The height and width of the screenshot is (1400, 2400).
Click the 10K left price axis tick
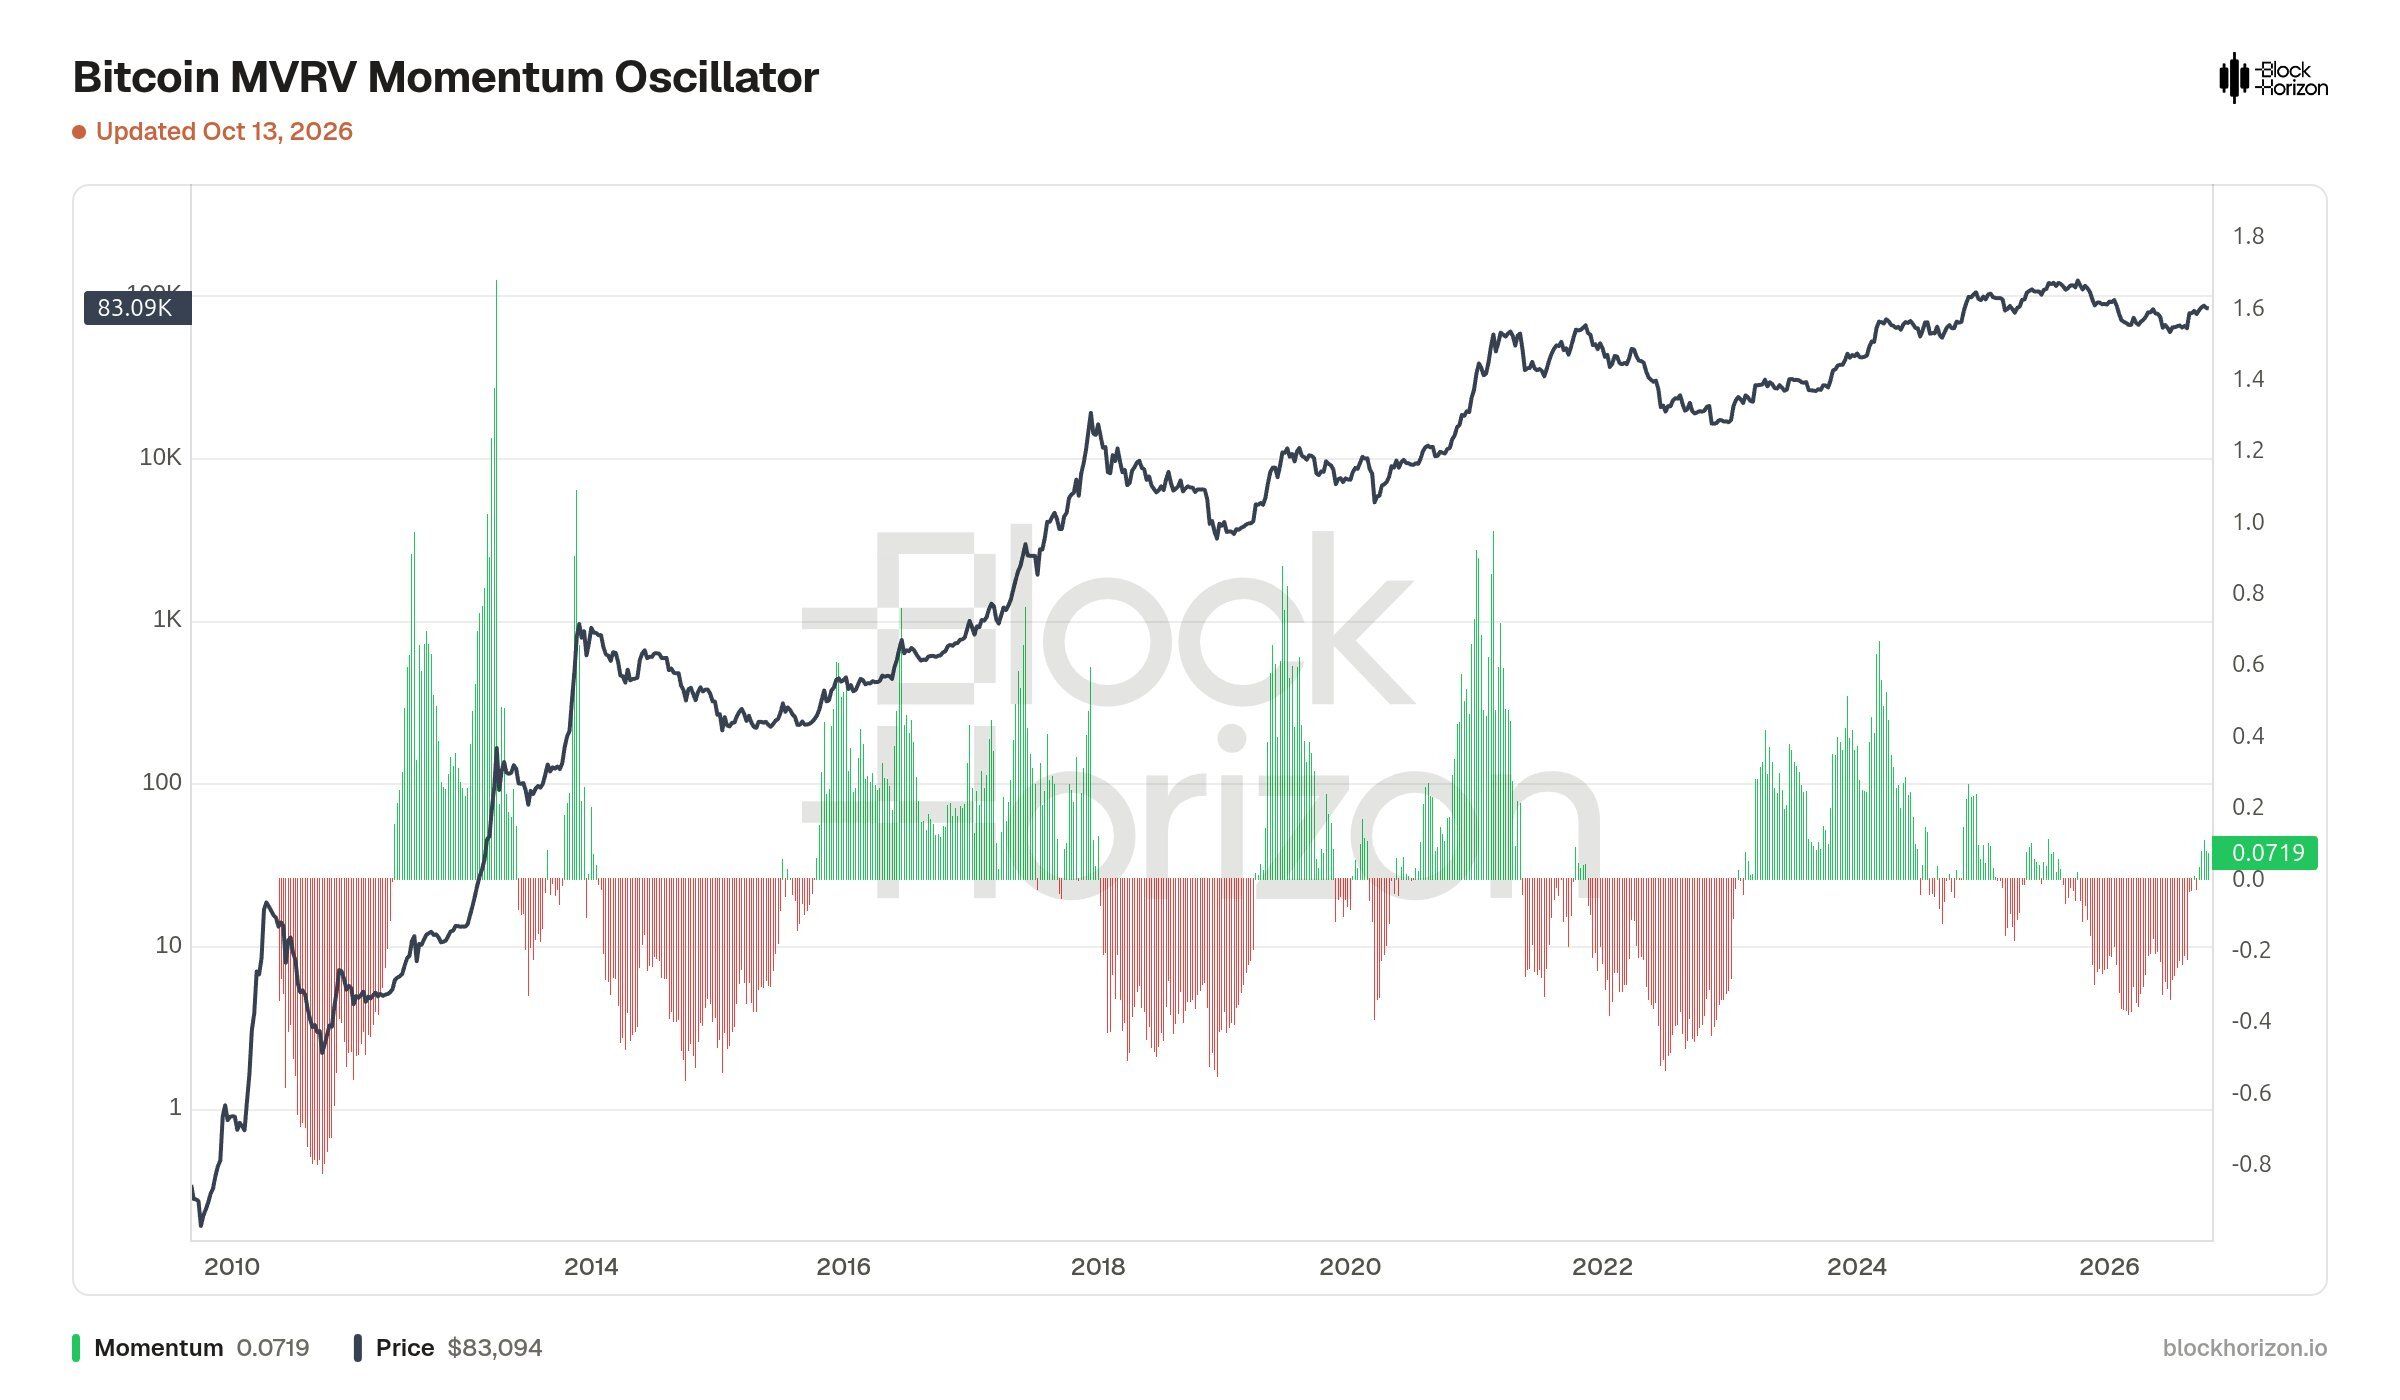(x=160, y=457)
